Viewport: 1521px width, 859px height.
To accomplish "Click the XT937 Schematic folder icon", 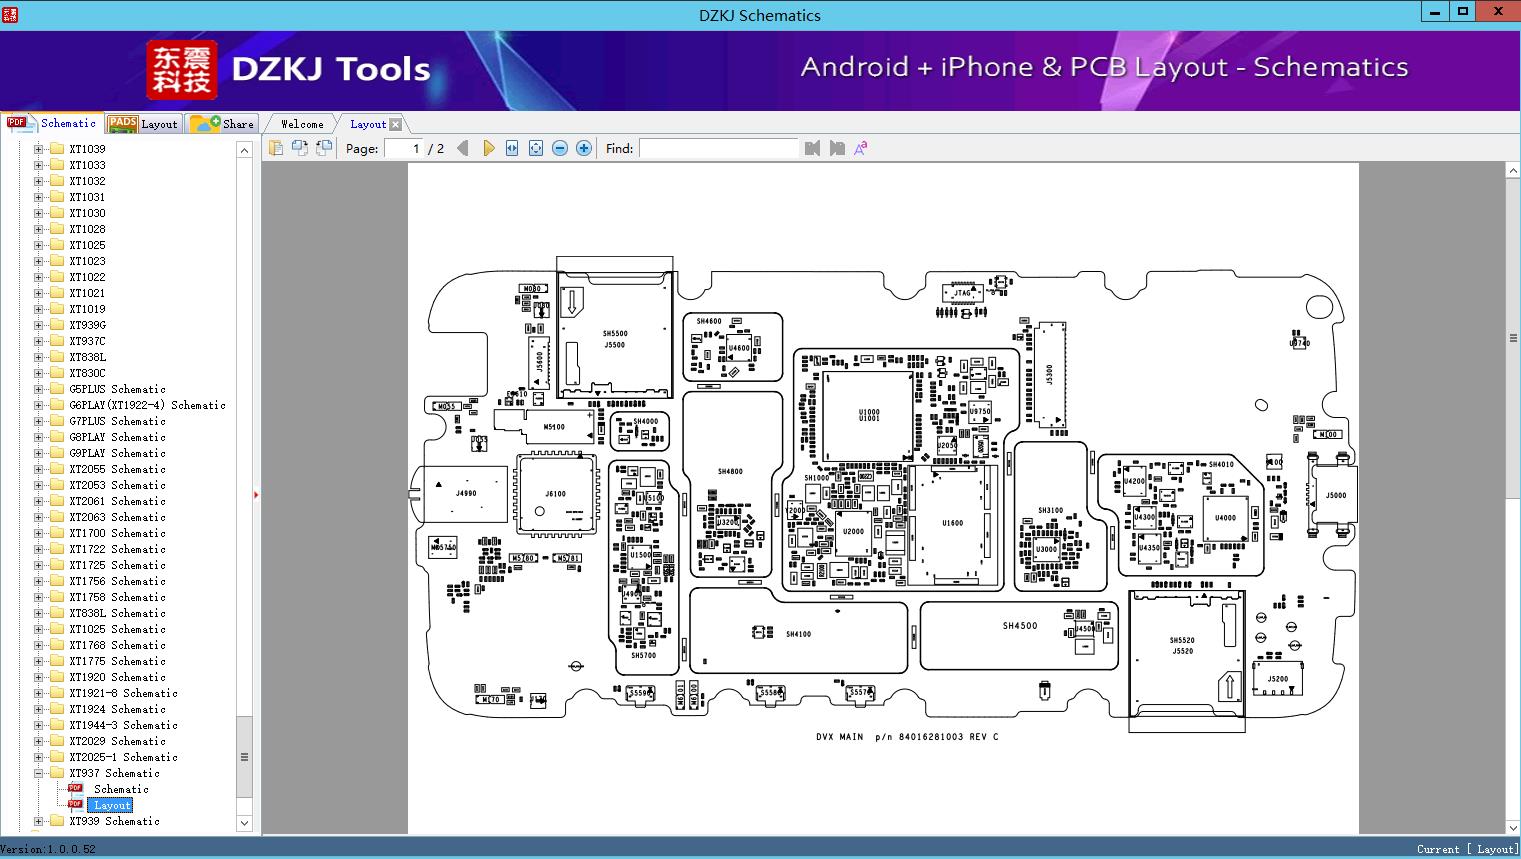I will (x=57, y=773).
